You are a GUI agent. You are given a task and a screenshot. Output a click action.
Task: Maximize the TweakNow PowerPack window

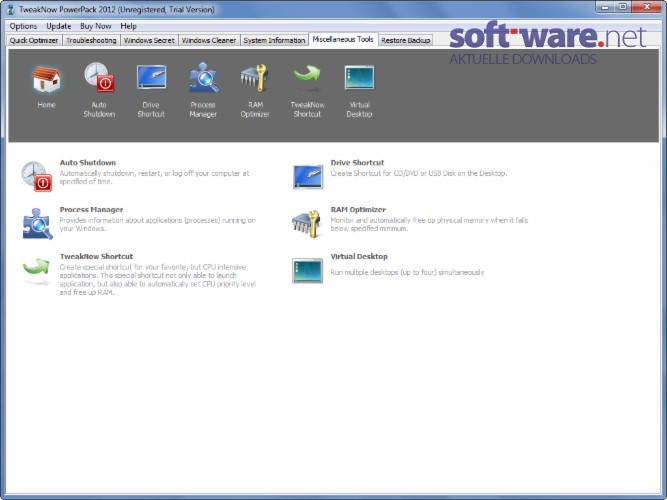click(623, 7)
